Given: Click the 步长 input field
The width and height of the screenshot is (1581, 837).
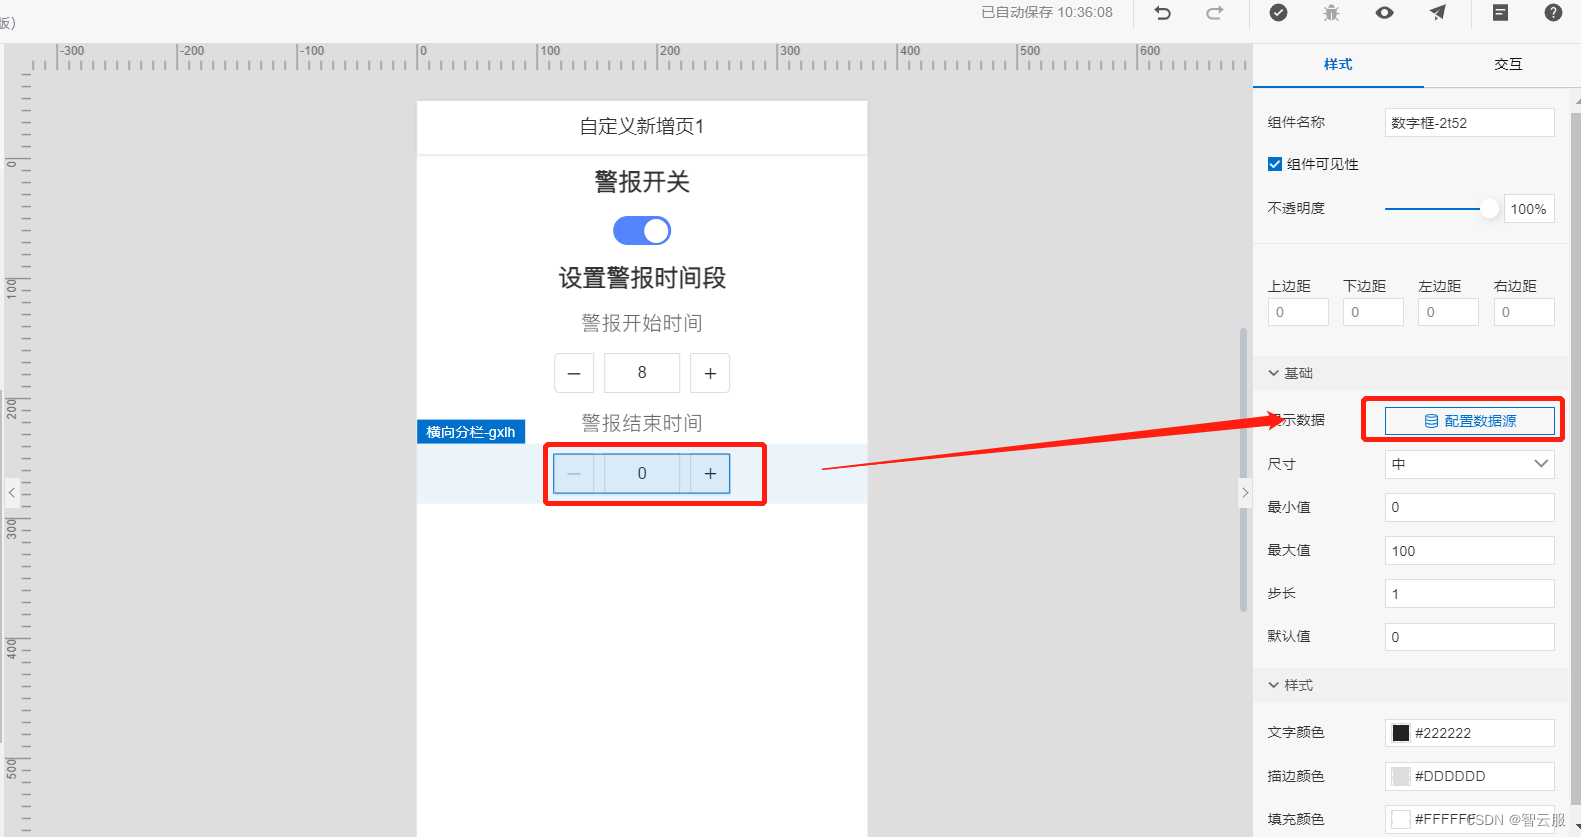Looking at the screenshot, I should tap(1469, 594).
